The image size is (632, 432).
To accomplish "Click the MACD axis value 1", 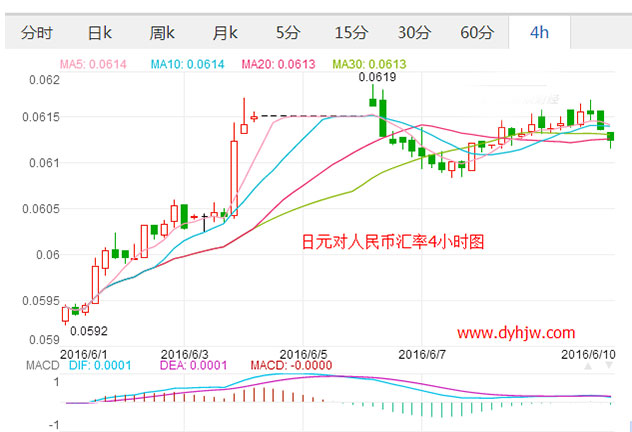I will point(56,382).
